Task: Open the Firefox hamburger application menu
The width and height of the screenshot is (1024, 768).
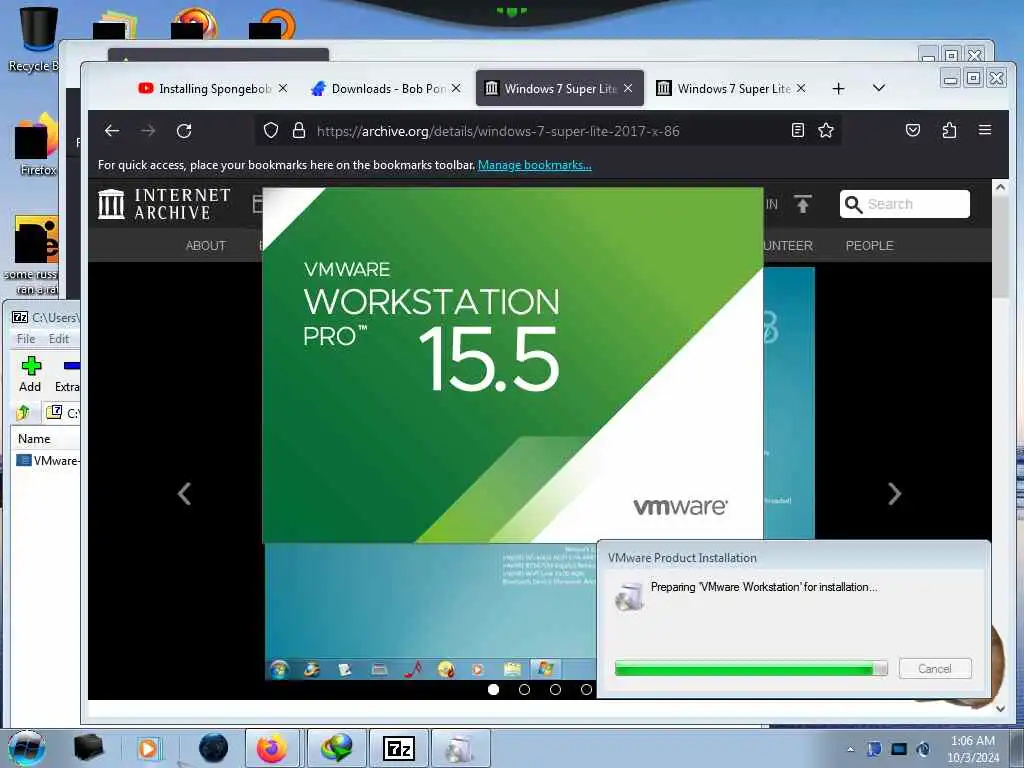Action: tap(985, 130)
